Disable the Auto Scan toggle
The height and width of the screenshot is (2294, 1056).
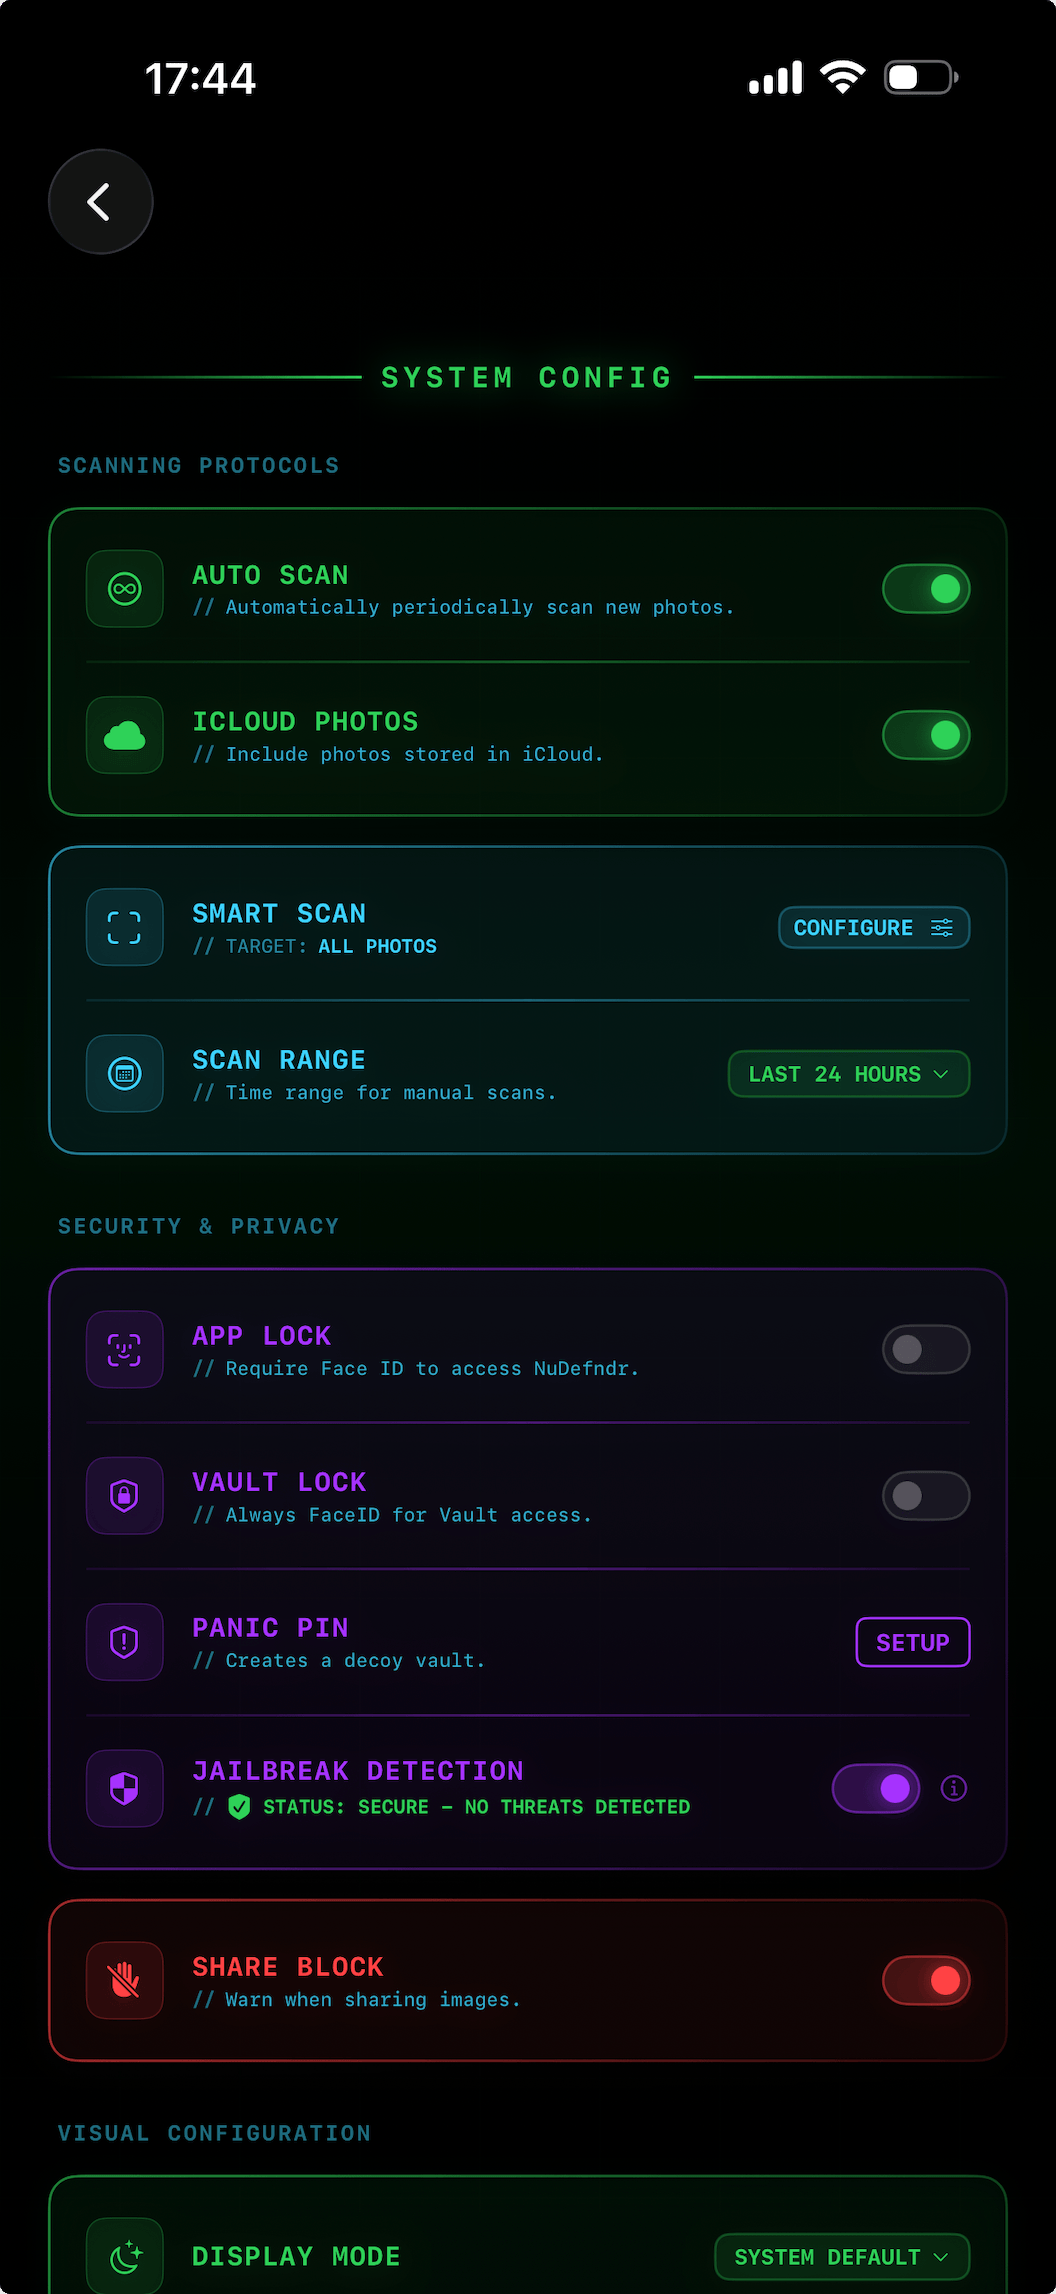[925, 589]
